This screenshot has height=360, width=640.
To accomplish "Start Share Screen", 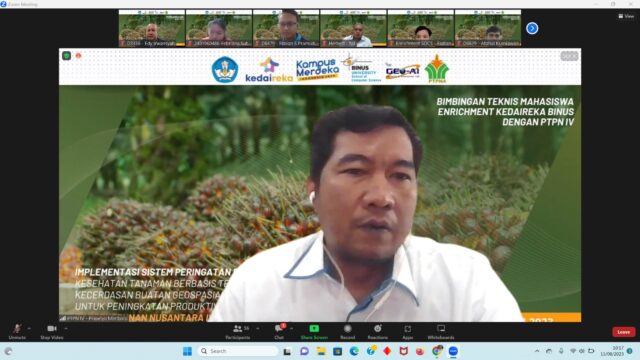I will 314,331.
